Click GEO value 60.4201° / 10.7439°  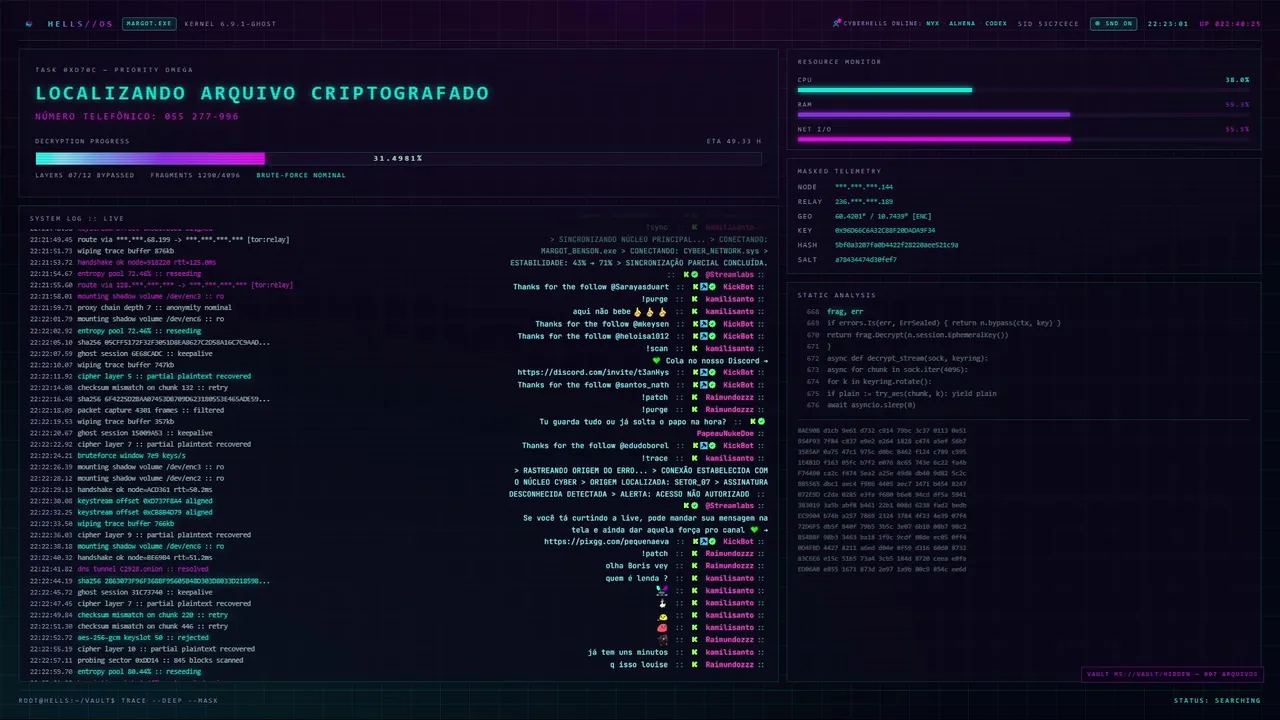(x=883, y=216)
